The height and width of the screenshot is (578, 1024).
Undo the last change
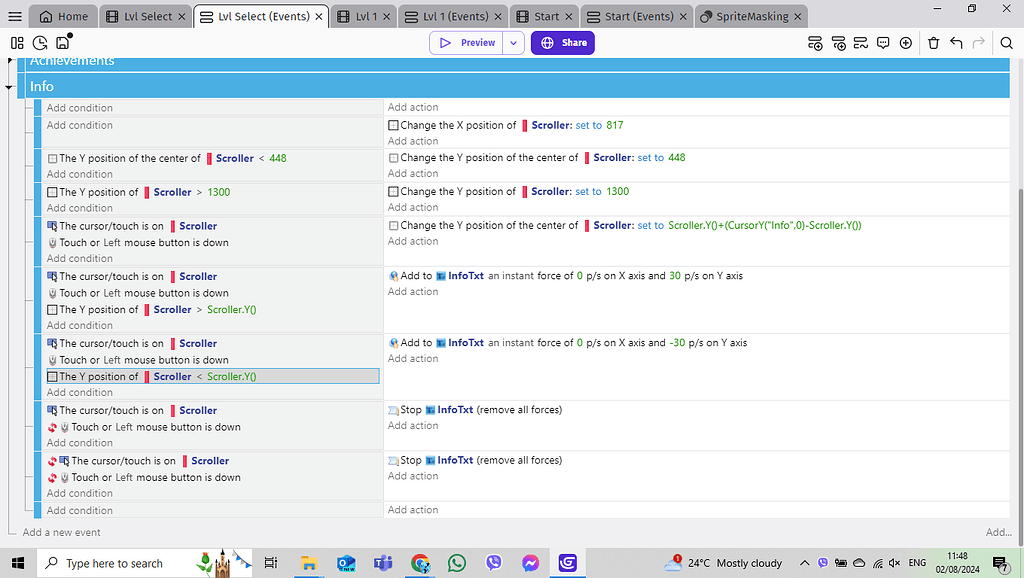pos(957,43)
